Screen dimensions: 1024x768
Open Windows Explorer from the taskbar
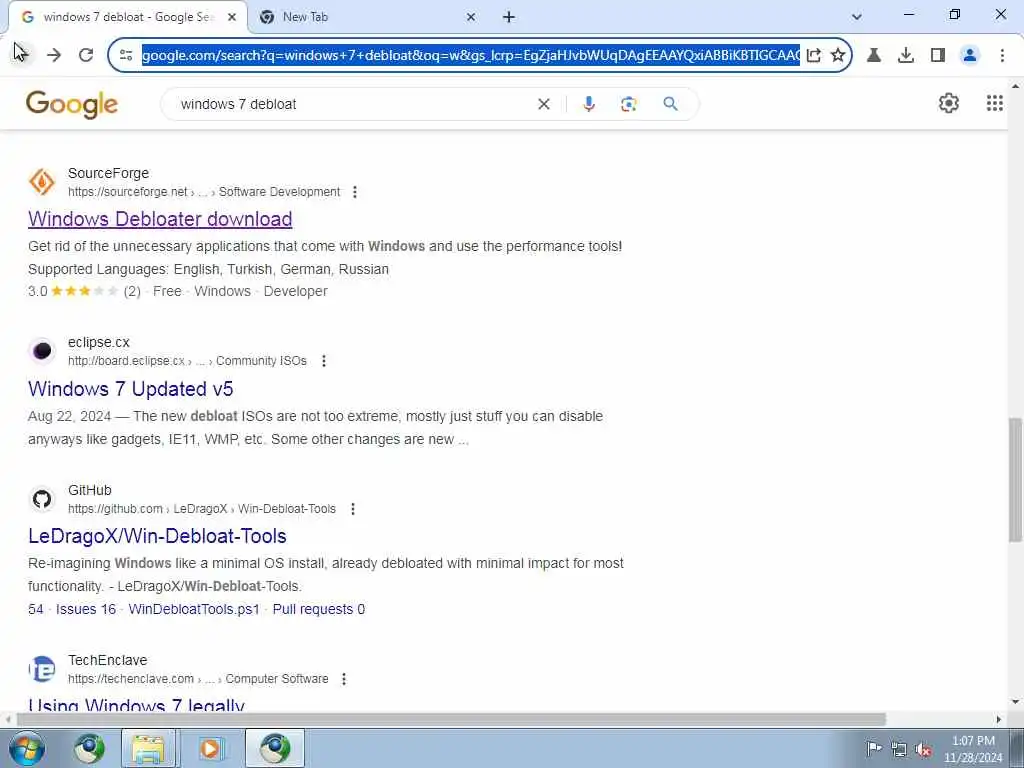(x=148, y=748)
